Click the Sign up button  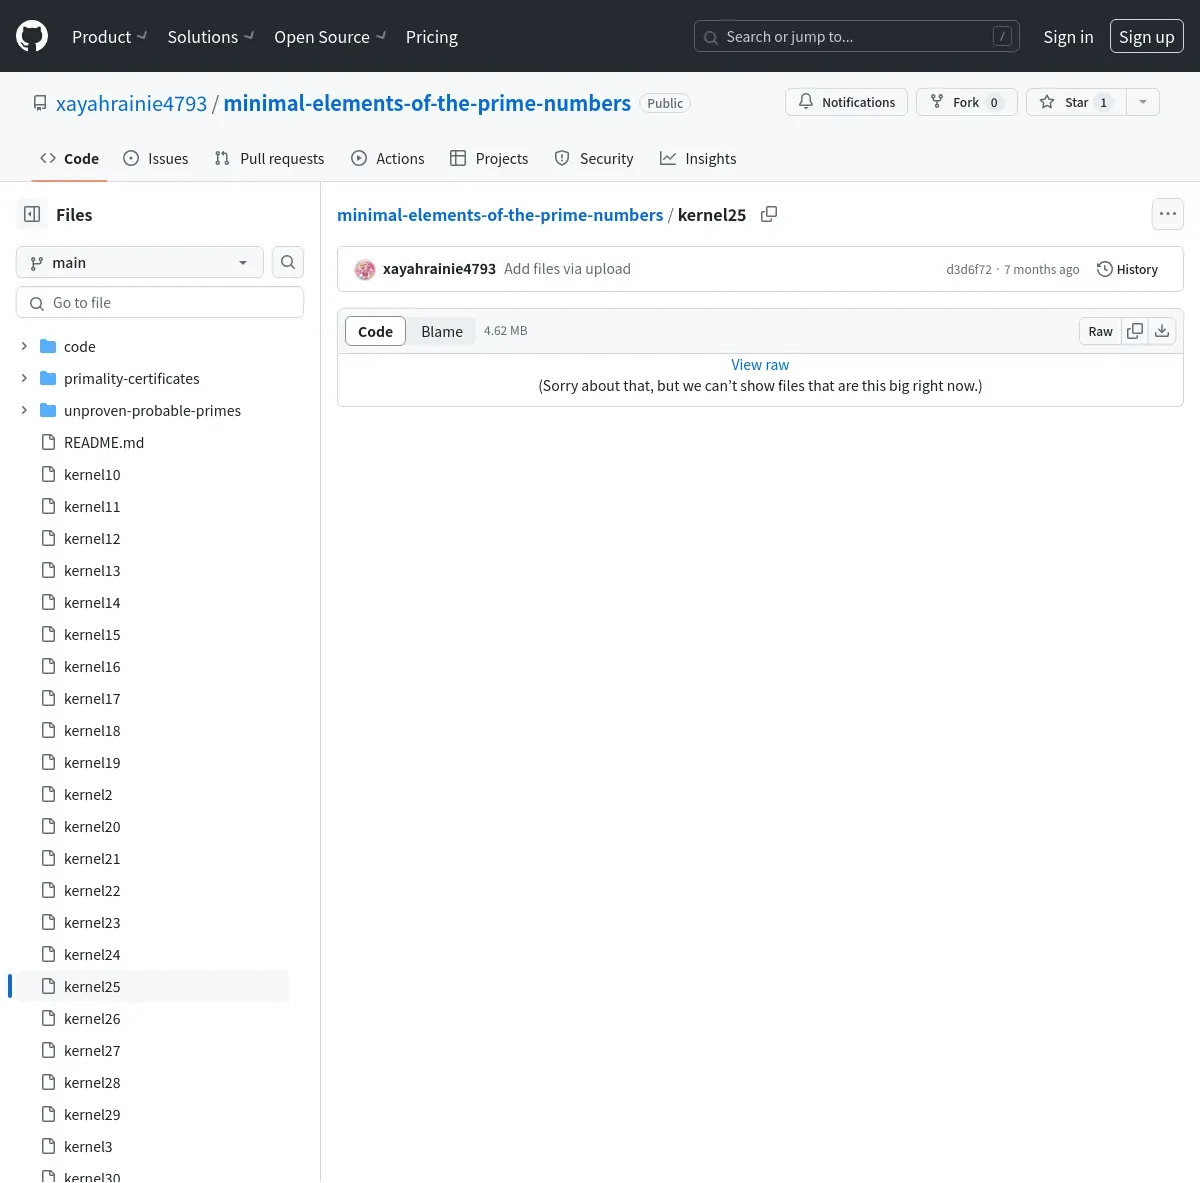(x=1147, y=37)
